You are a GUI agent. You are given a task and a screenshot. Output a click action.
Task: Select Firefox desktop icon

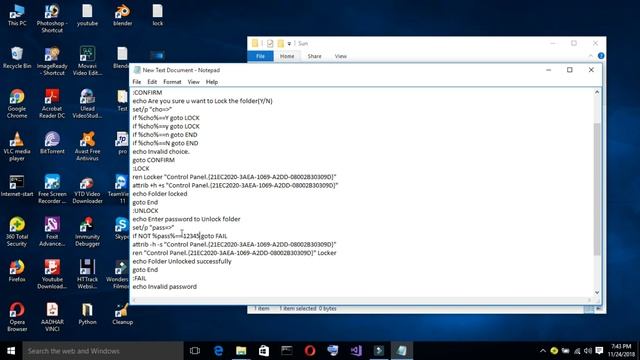point(17,271)
